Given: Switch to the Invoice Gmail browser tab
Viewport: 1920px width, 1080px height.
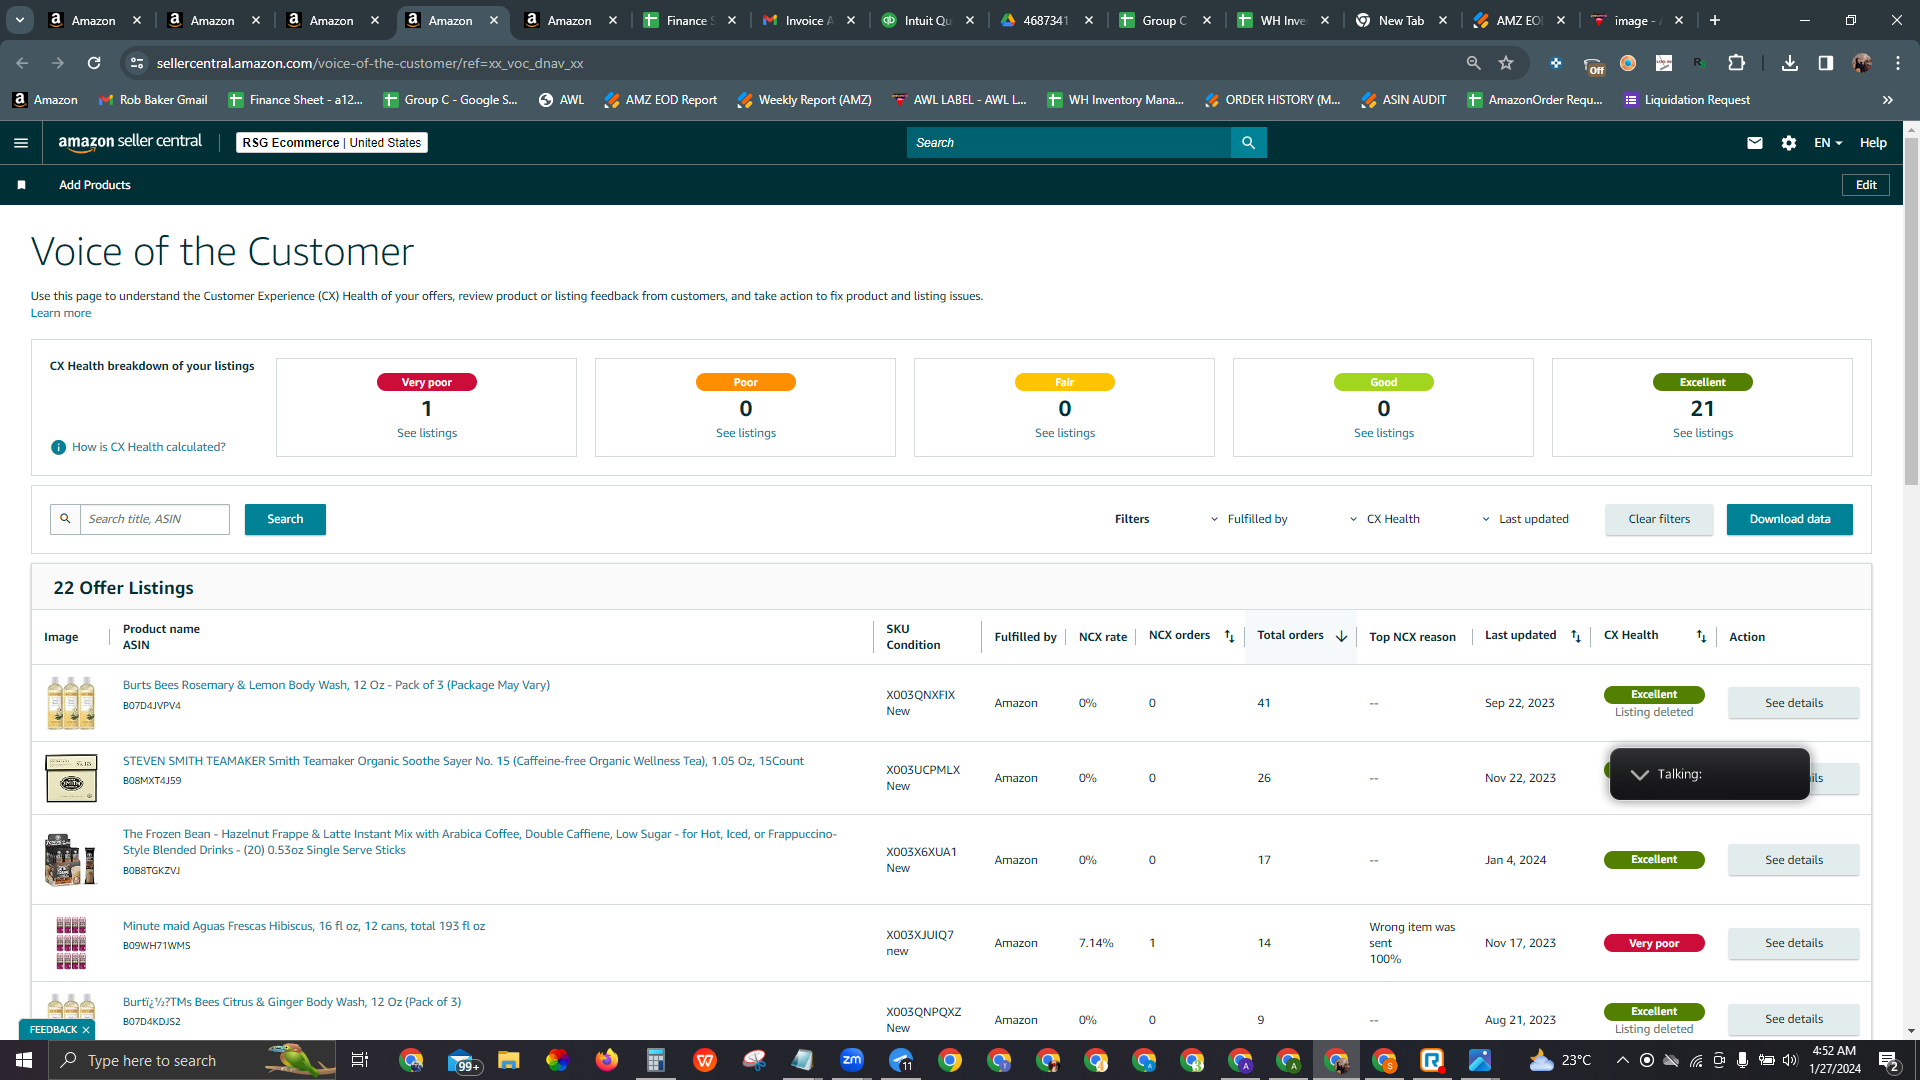Looking at the screenshot, I should click(x=808, y=20).
